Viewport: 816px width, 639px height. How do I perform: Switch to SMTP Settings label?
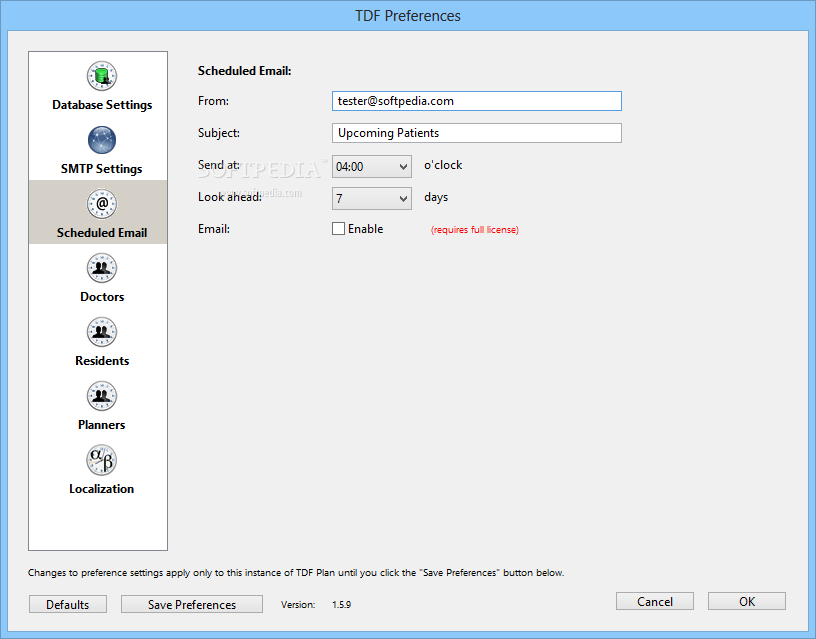101,169
